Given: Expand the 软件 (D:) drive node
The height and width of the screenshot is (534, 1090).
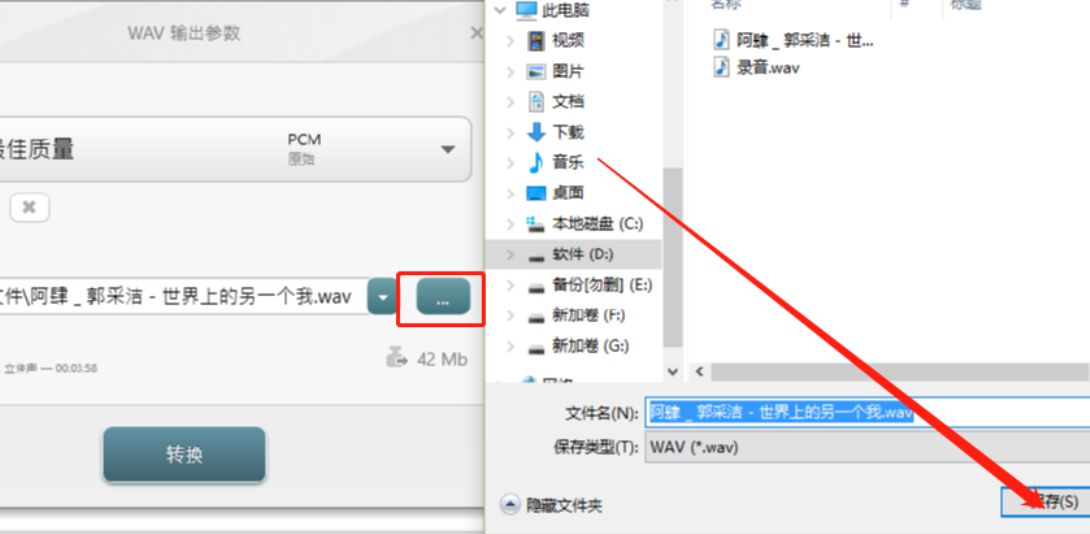Looking at the screenshot, I should click(510, 254).
